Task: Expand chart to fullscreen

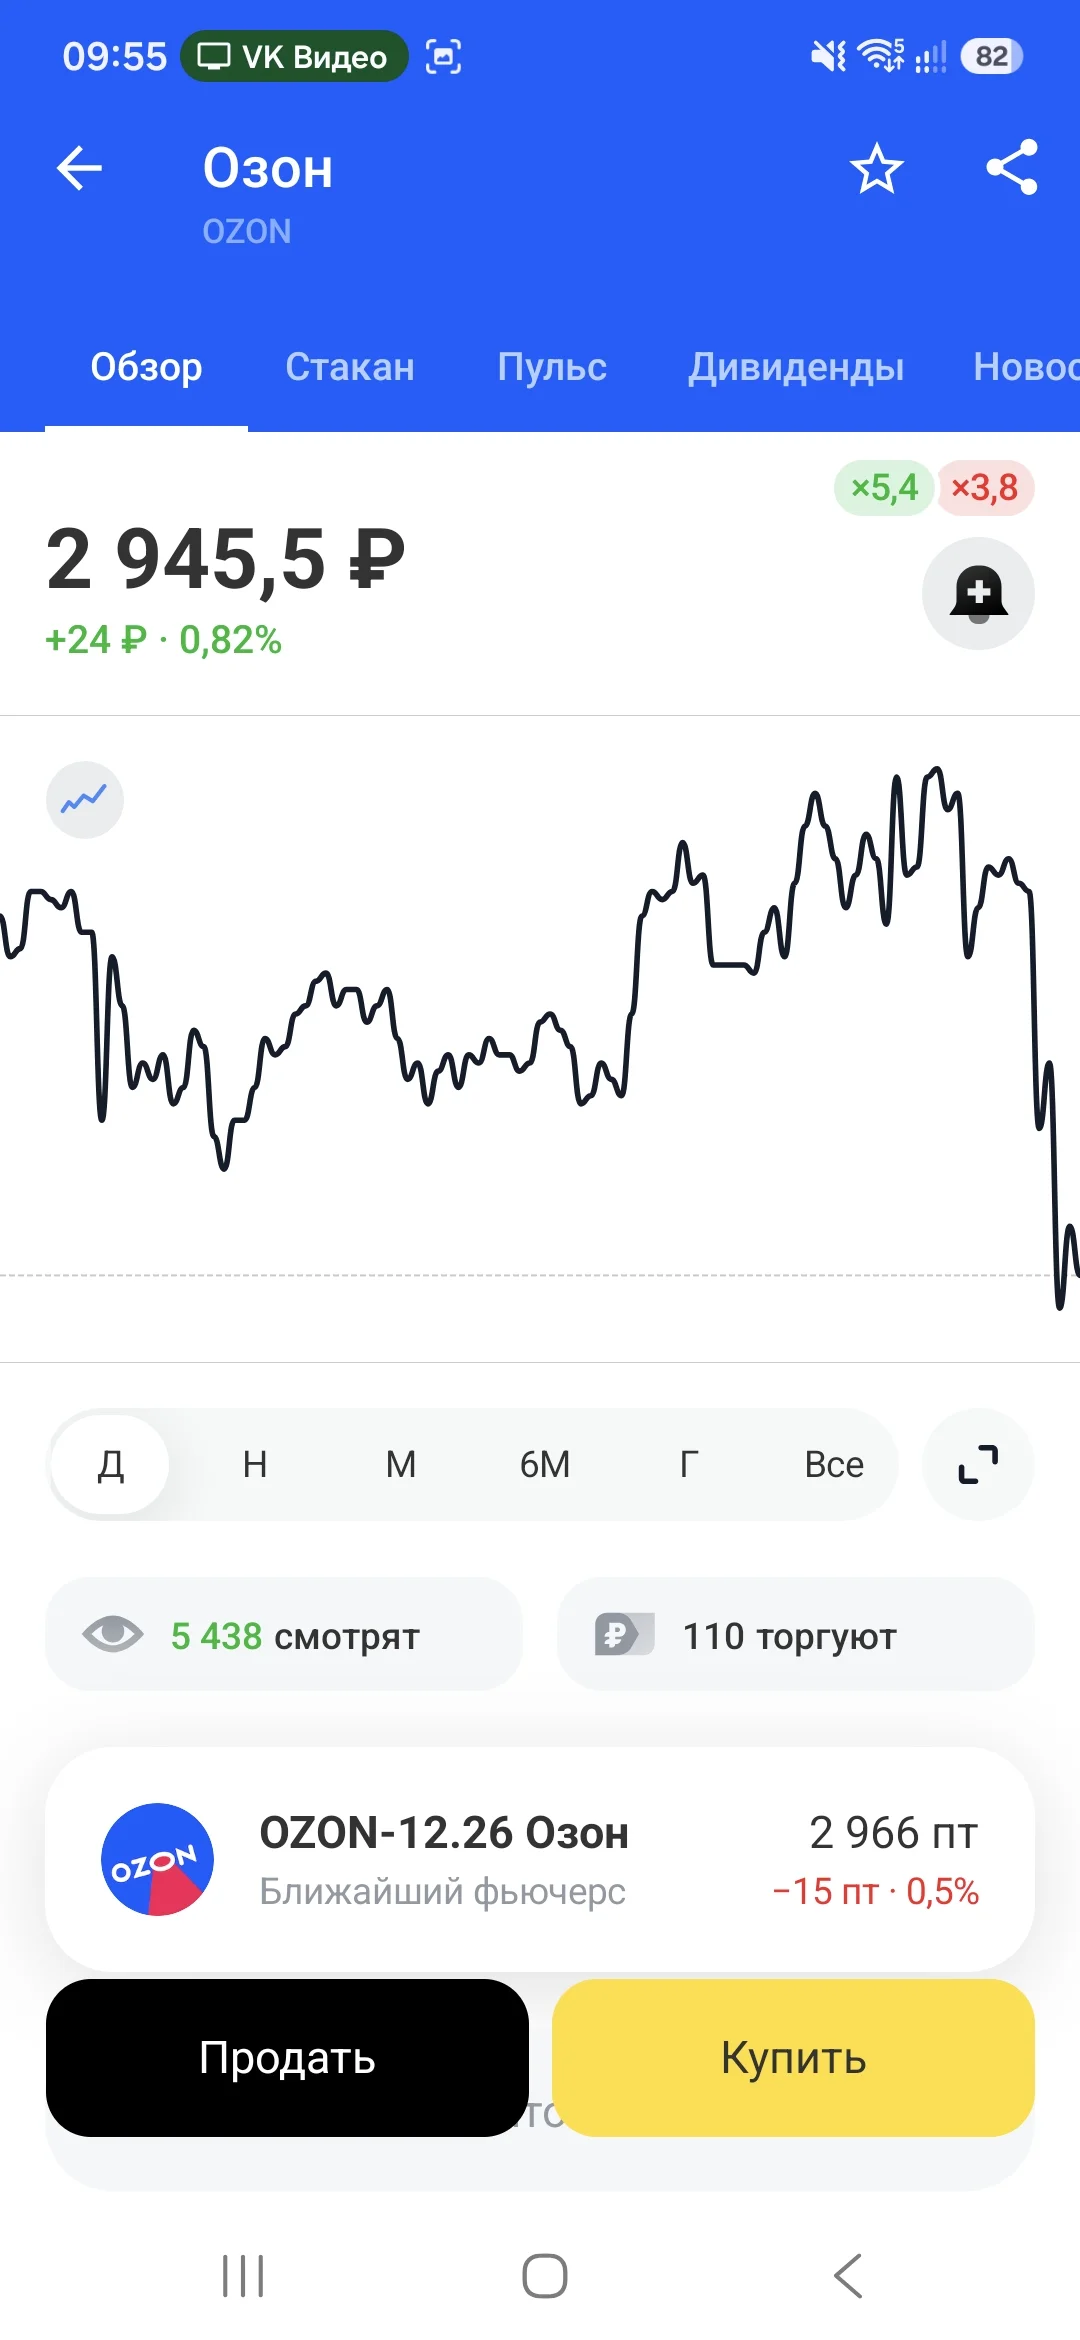Action: (x=978, y=1464)
